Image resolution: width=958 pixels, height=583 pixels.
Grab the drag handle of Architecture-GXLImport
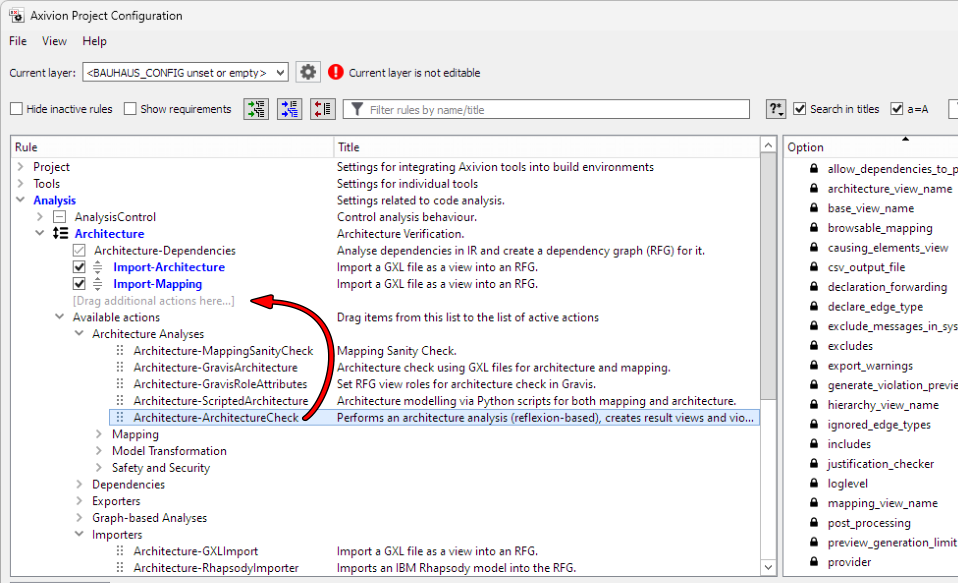coord(120,551)
